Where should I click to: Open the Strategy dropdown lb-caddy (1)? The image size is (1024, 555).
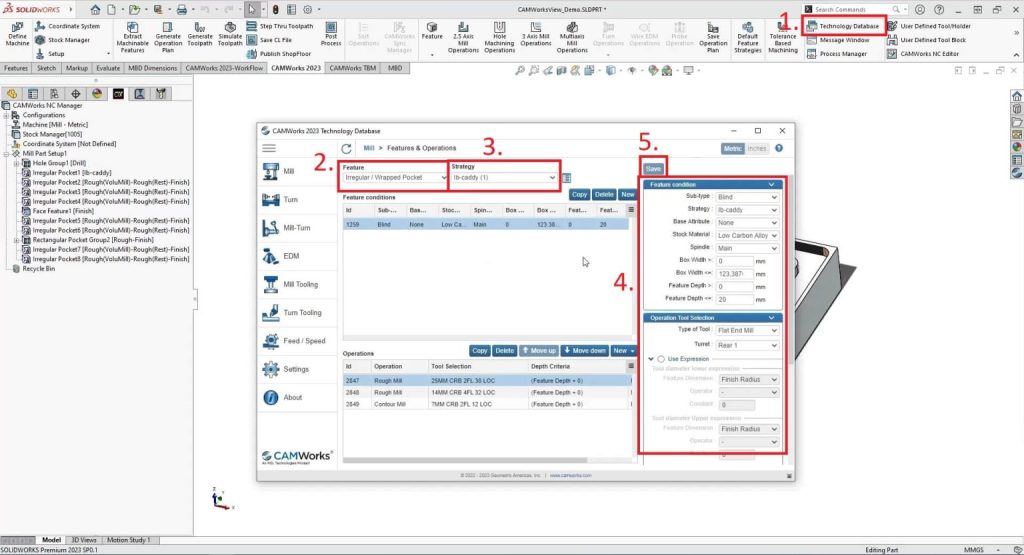[x=504, y=178]
